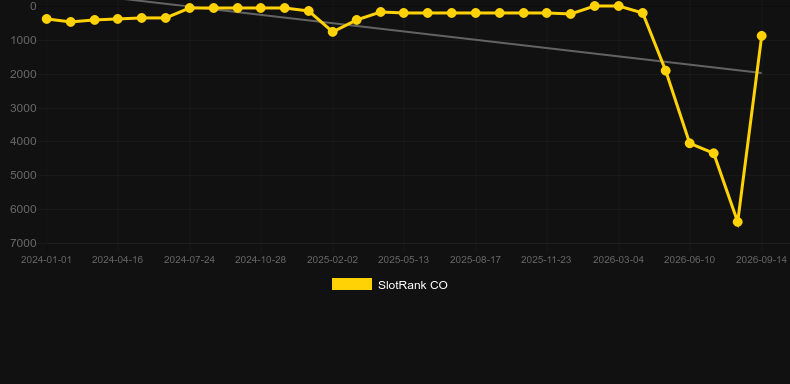
Task: Click the 2026-03-04 x-axis label
Action: coord(618,260)
